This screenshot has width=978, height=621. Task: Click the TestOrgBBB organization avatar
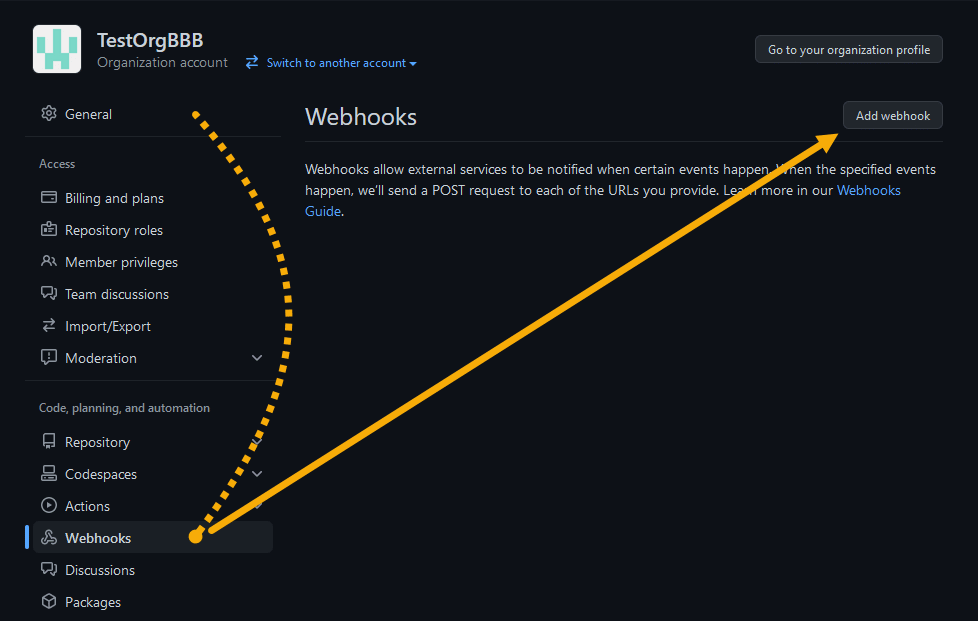pyautogui.click(x=57, y=49)
